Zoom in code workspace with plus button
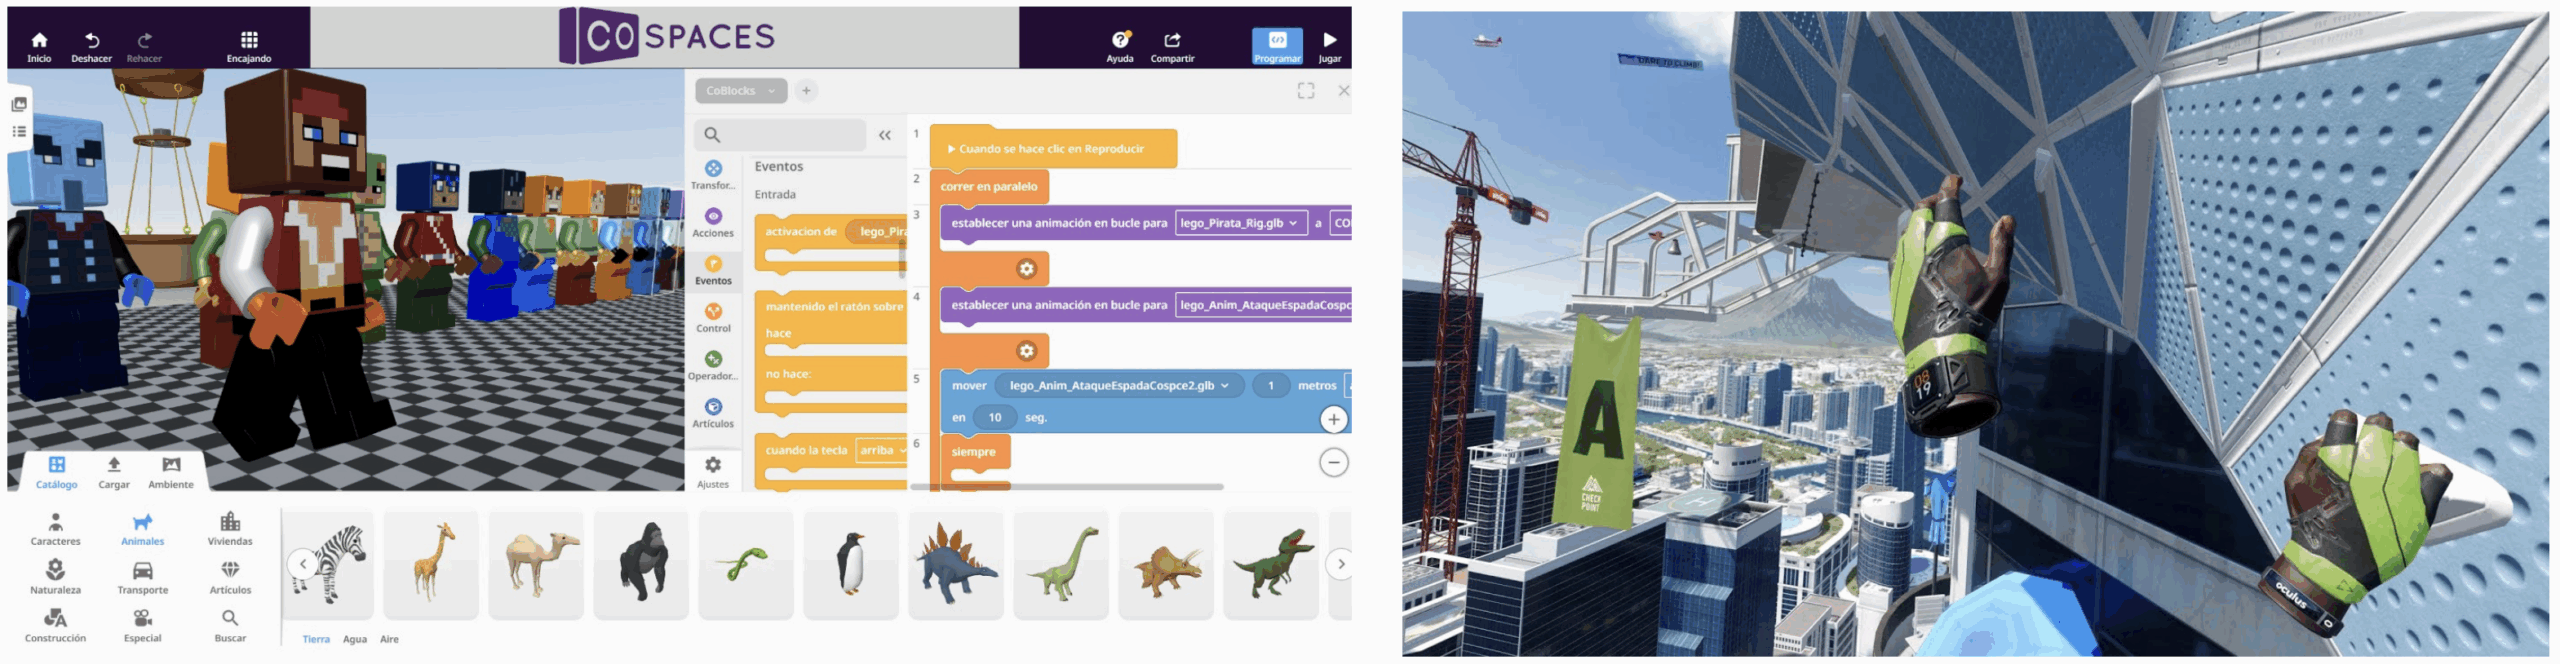The width and height of the screenshot is (2560, 664). (1333, 419)
